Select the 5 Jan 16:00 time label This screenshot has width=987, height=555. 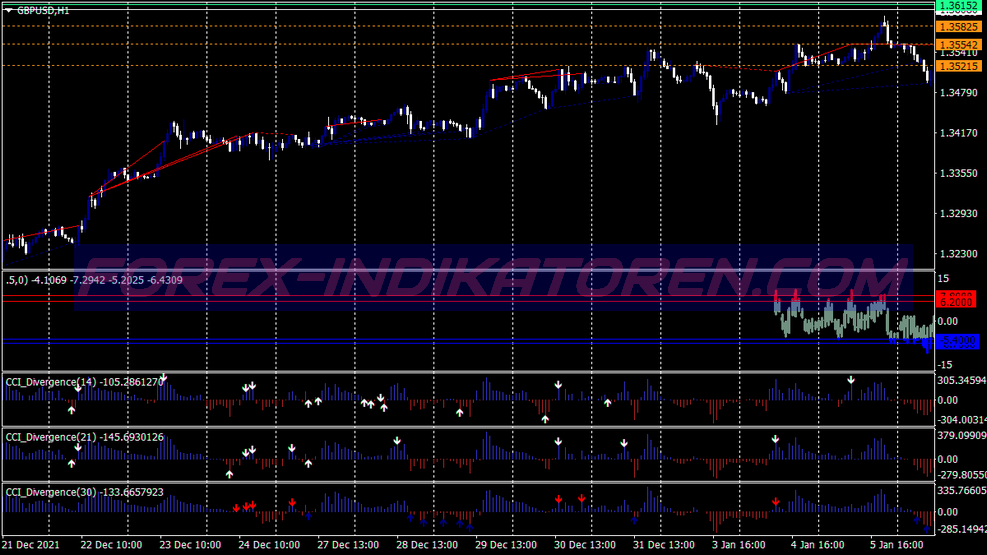897,545
